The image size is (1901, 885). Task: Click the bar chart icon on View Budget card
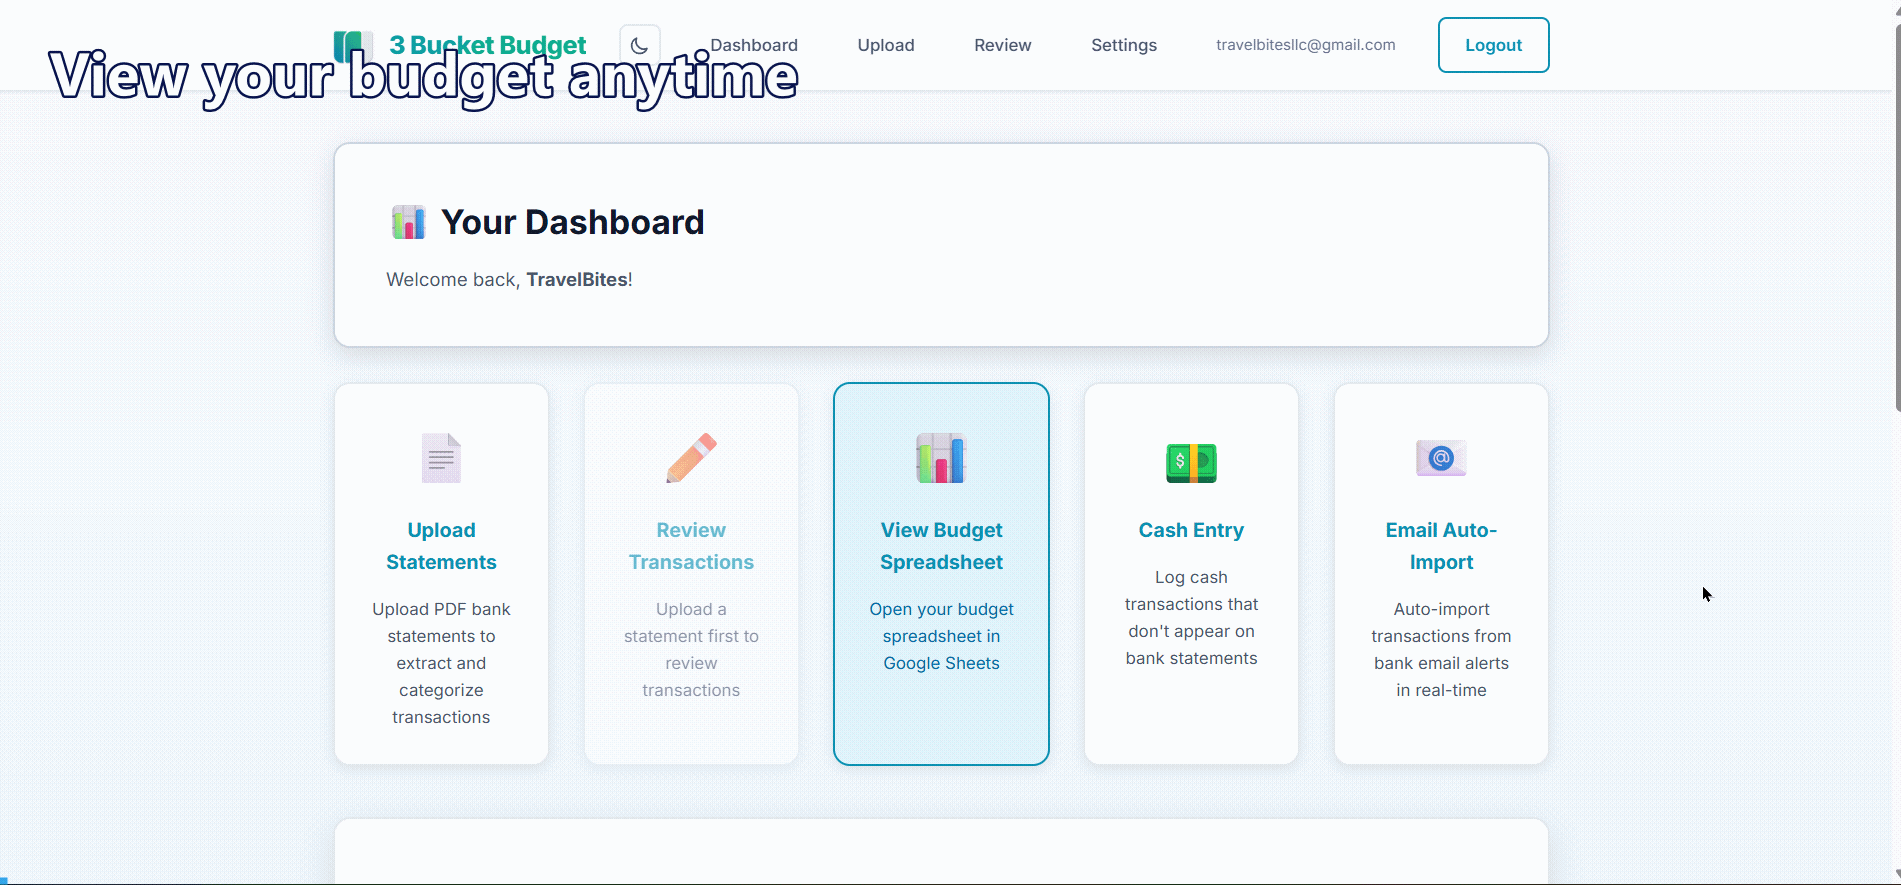pos(941,458)
